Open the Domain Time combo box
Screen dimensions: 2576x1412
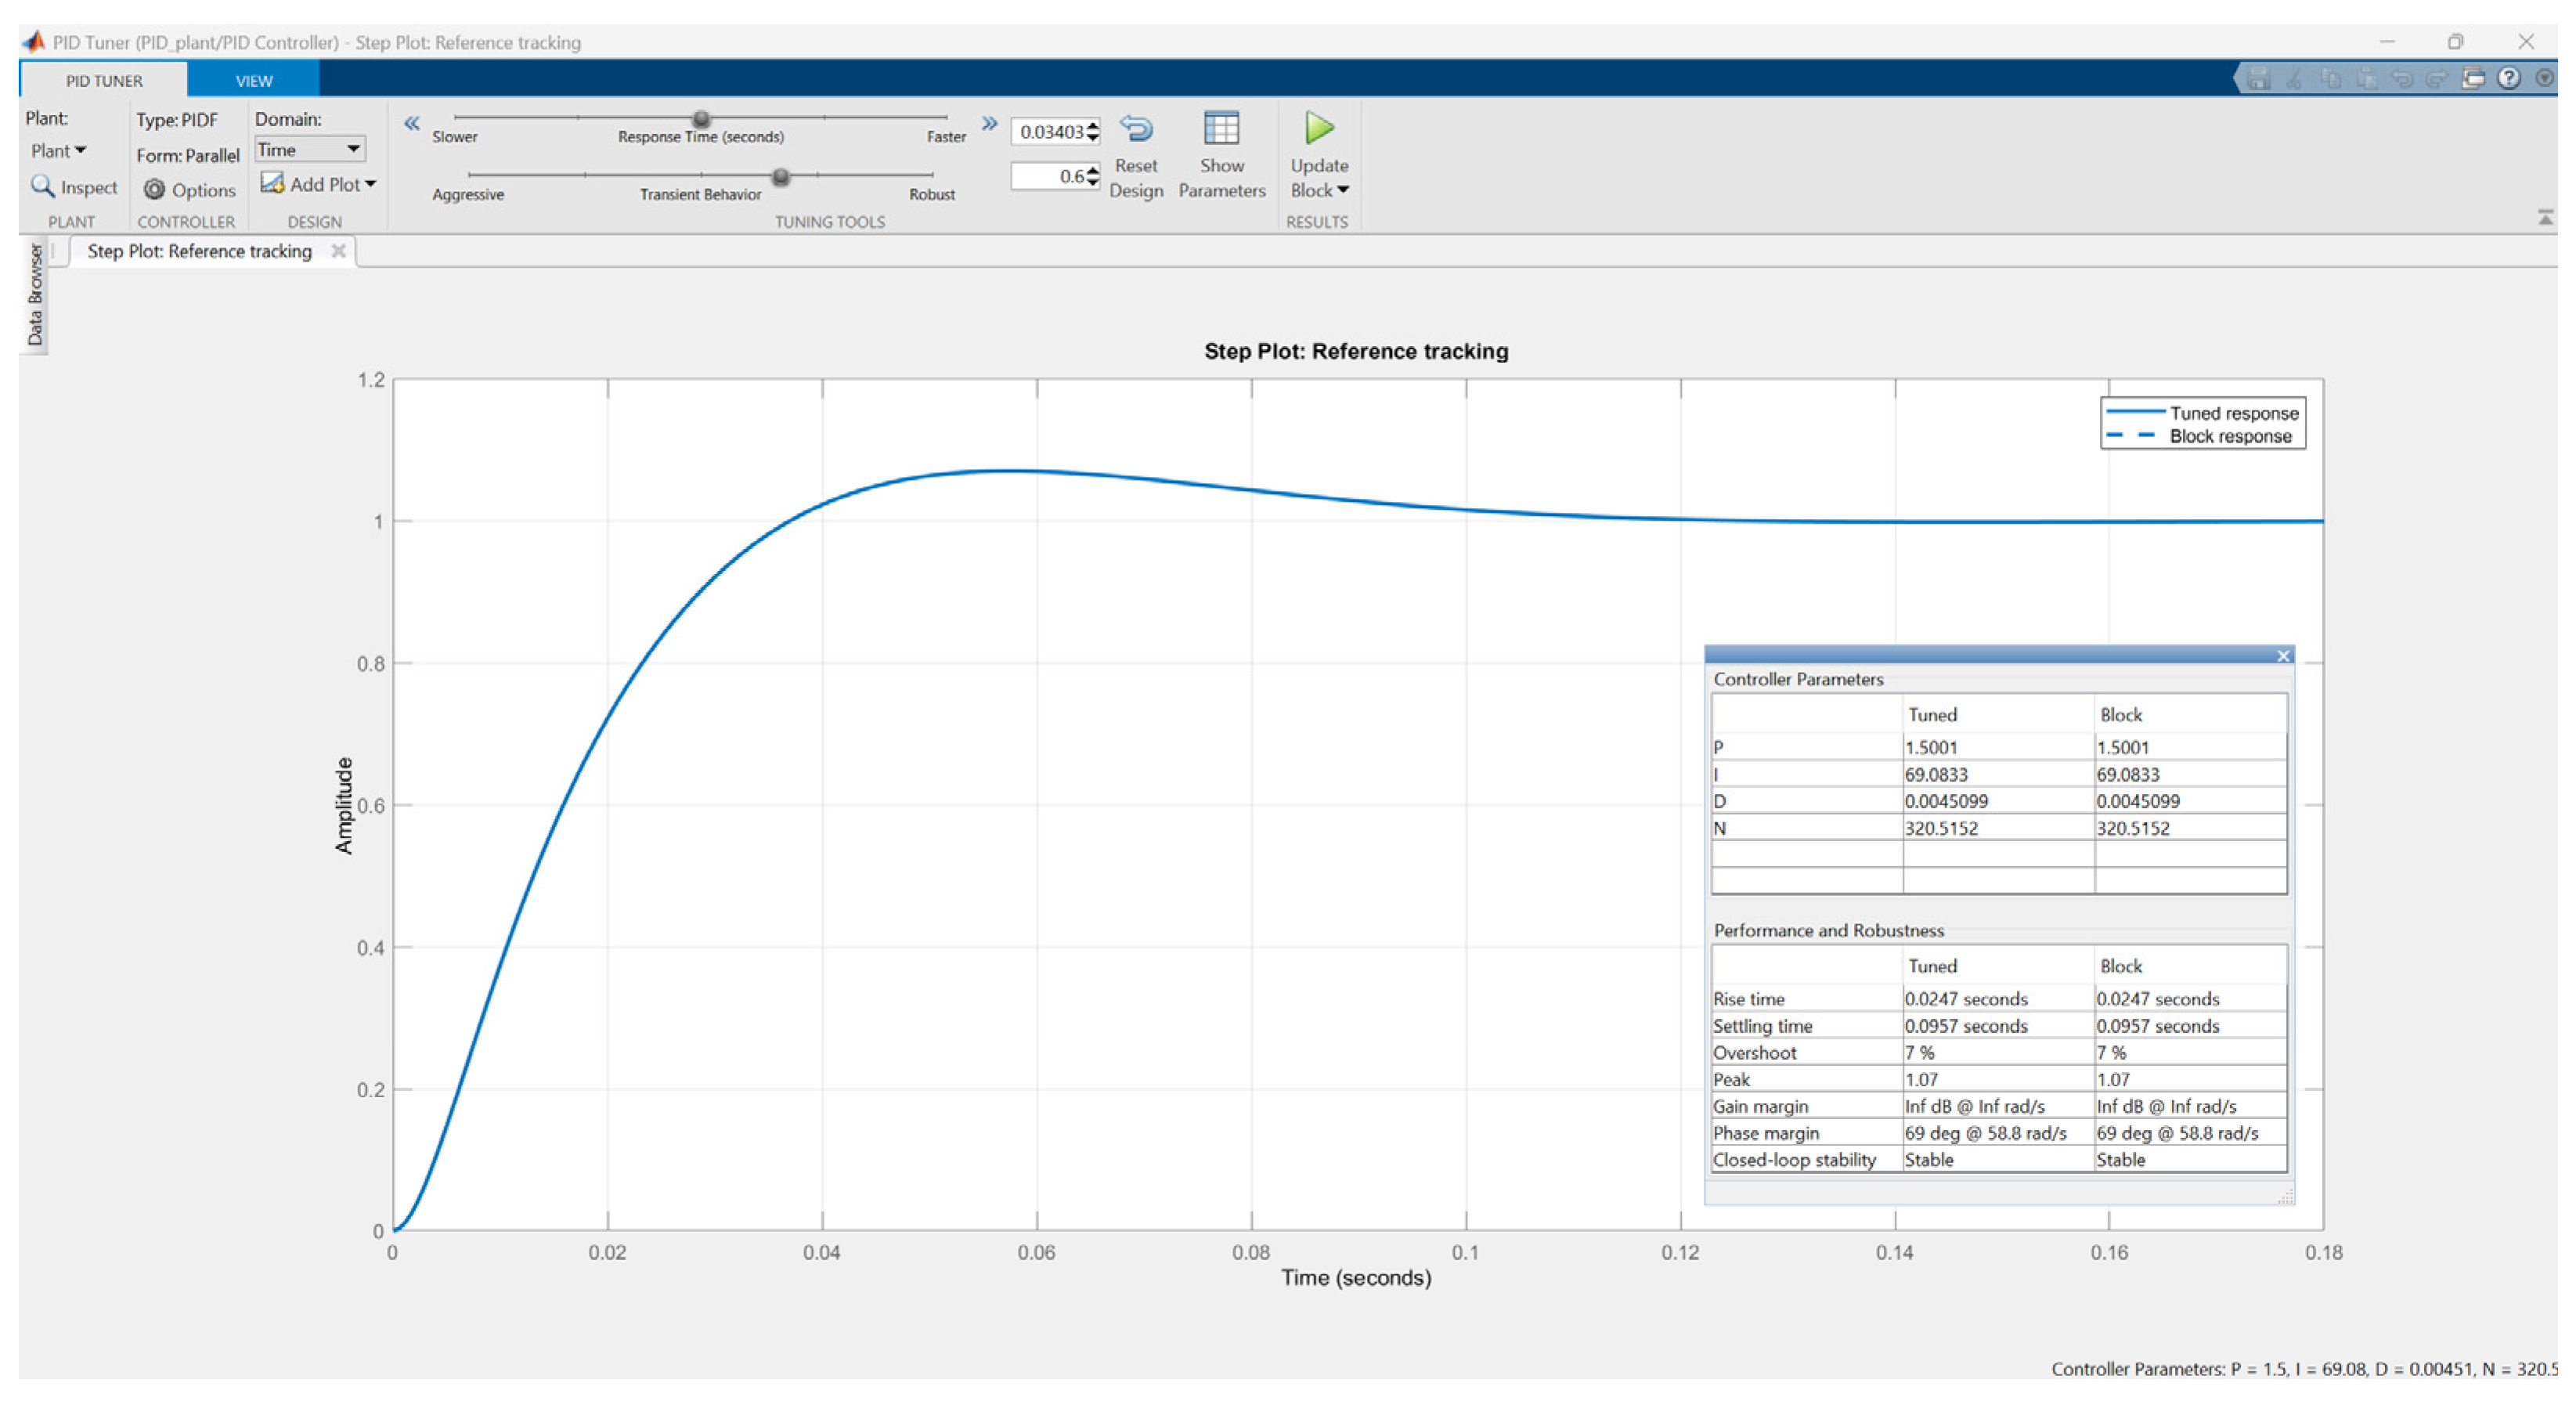310,150
